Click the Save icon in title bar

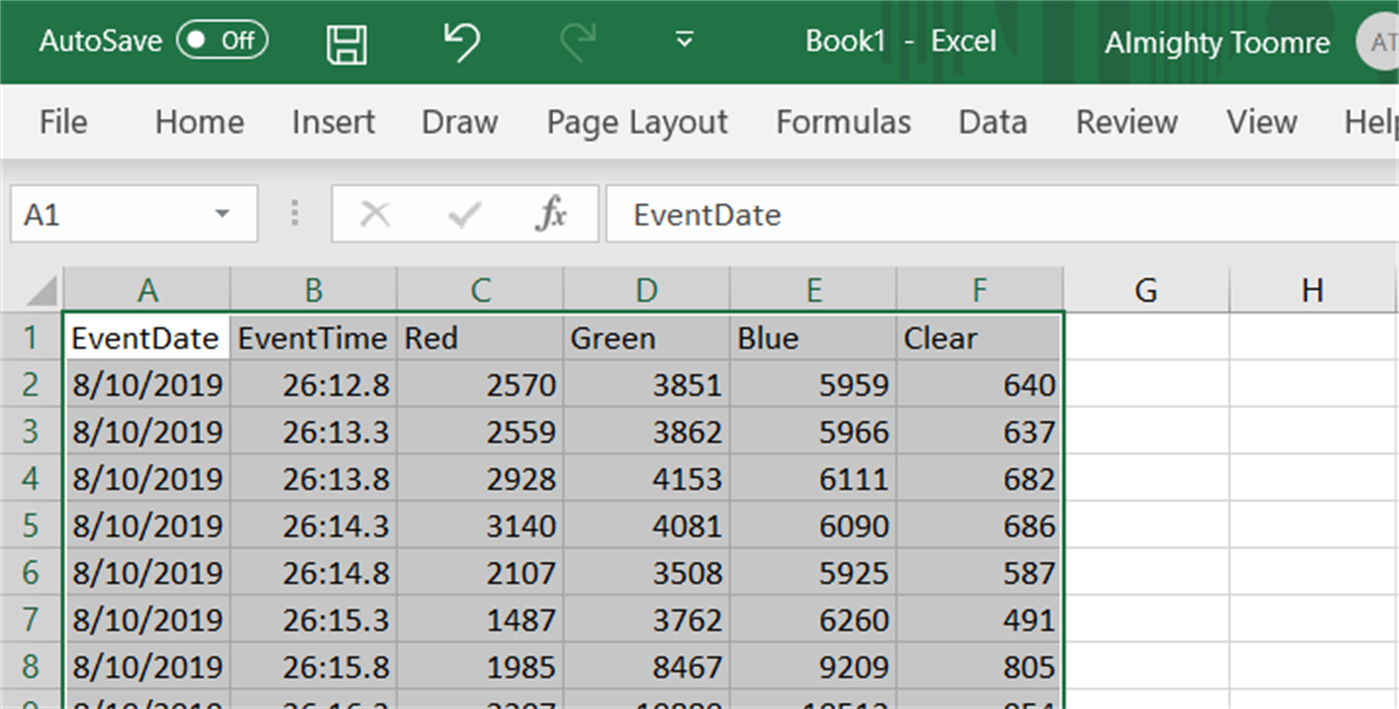pos(347,43)
